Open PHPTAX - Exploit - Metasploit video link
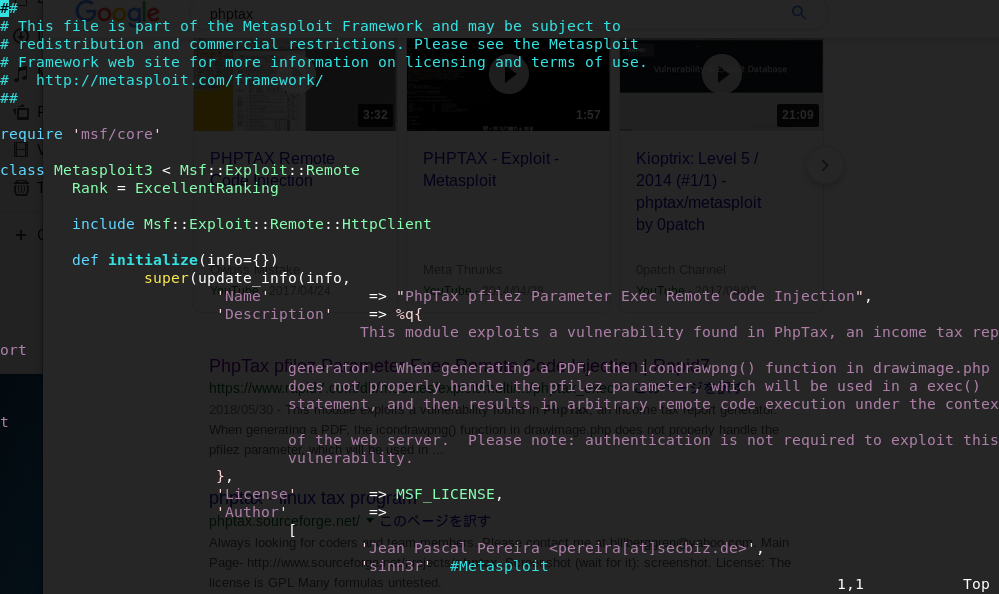The height and width of the screenshot is (594, 999). pos(491,170)
